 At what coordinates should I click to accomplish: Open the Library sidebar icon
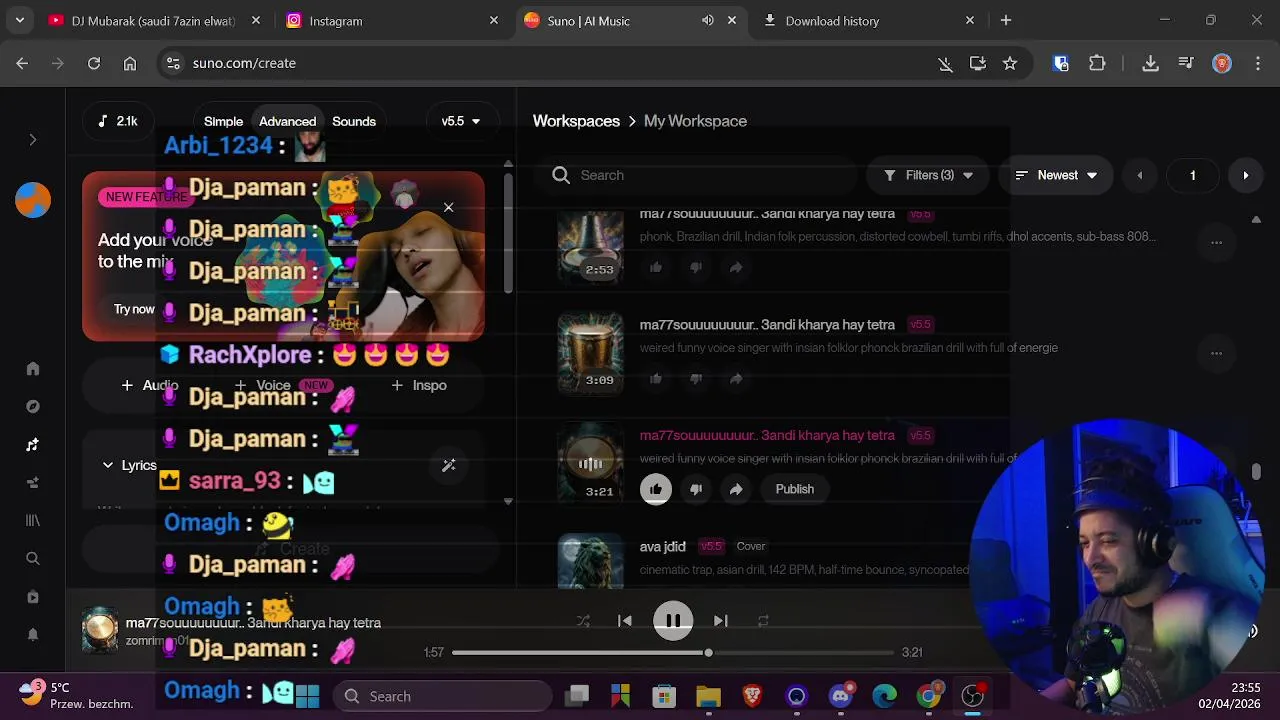click(32, 521)
